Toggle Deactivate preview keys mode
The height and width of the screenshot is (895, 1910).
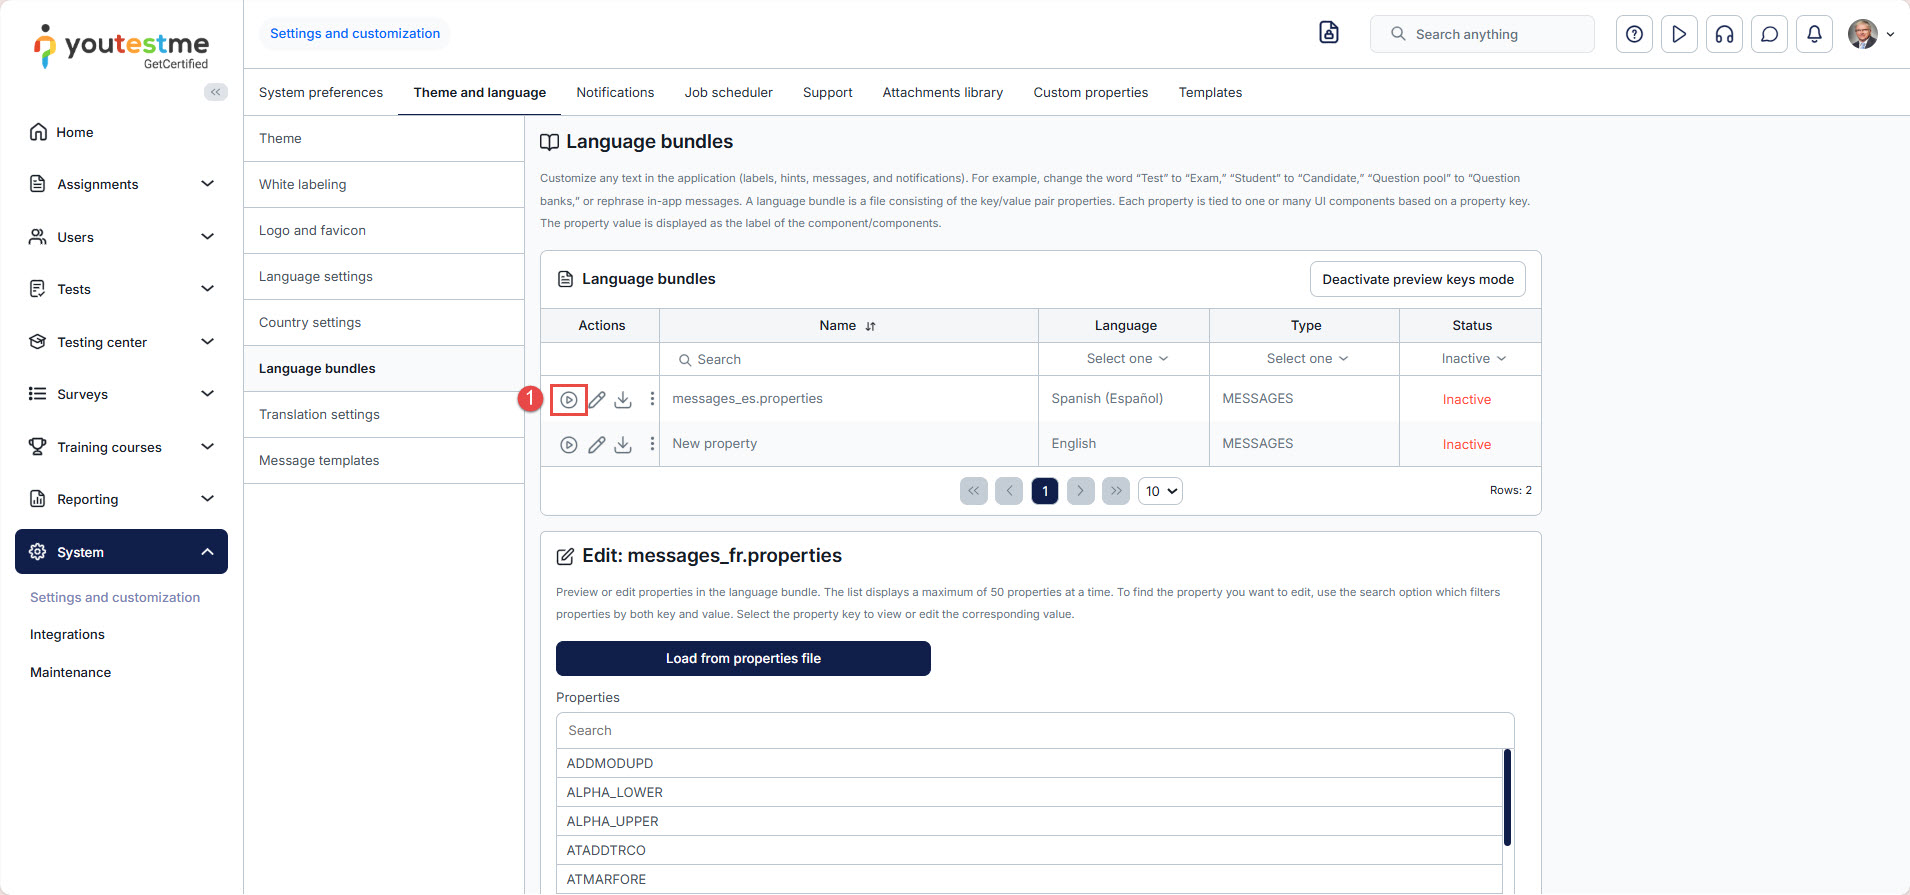pyautogui.click(x=1417, y=279)
